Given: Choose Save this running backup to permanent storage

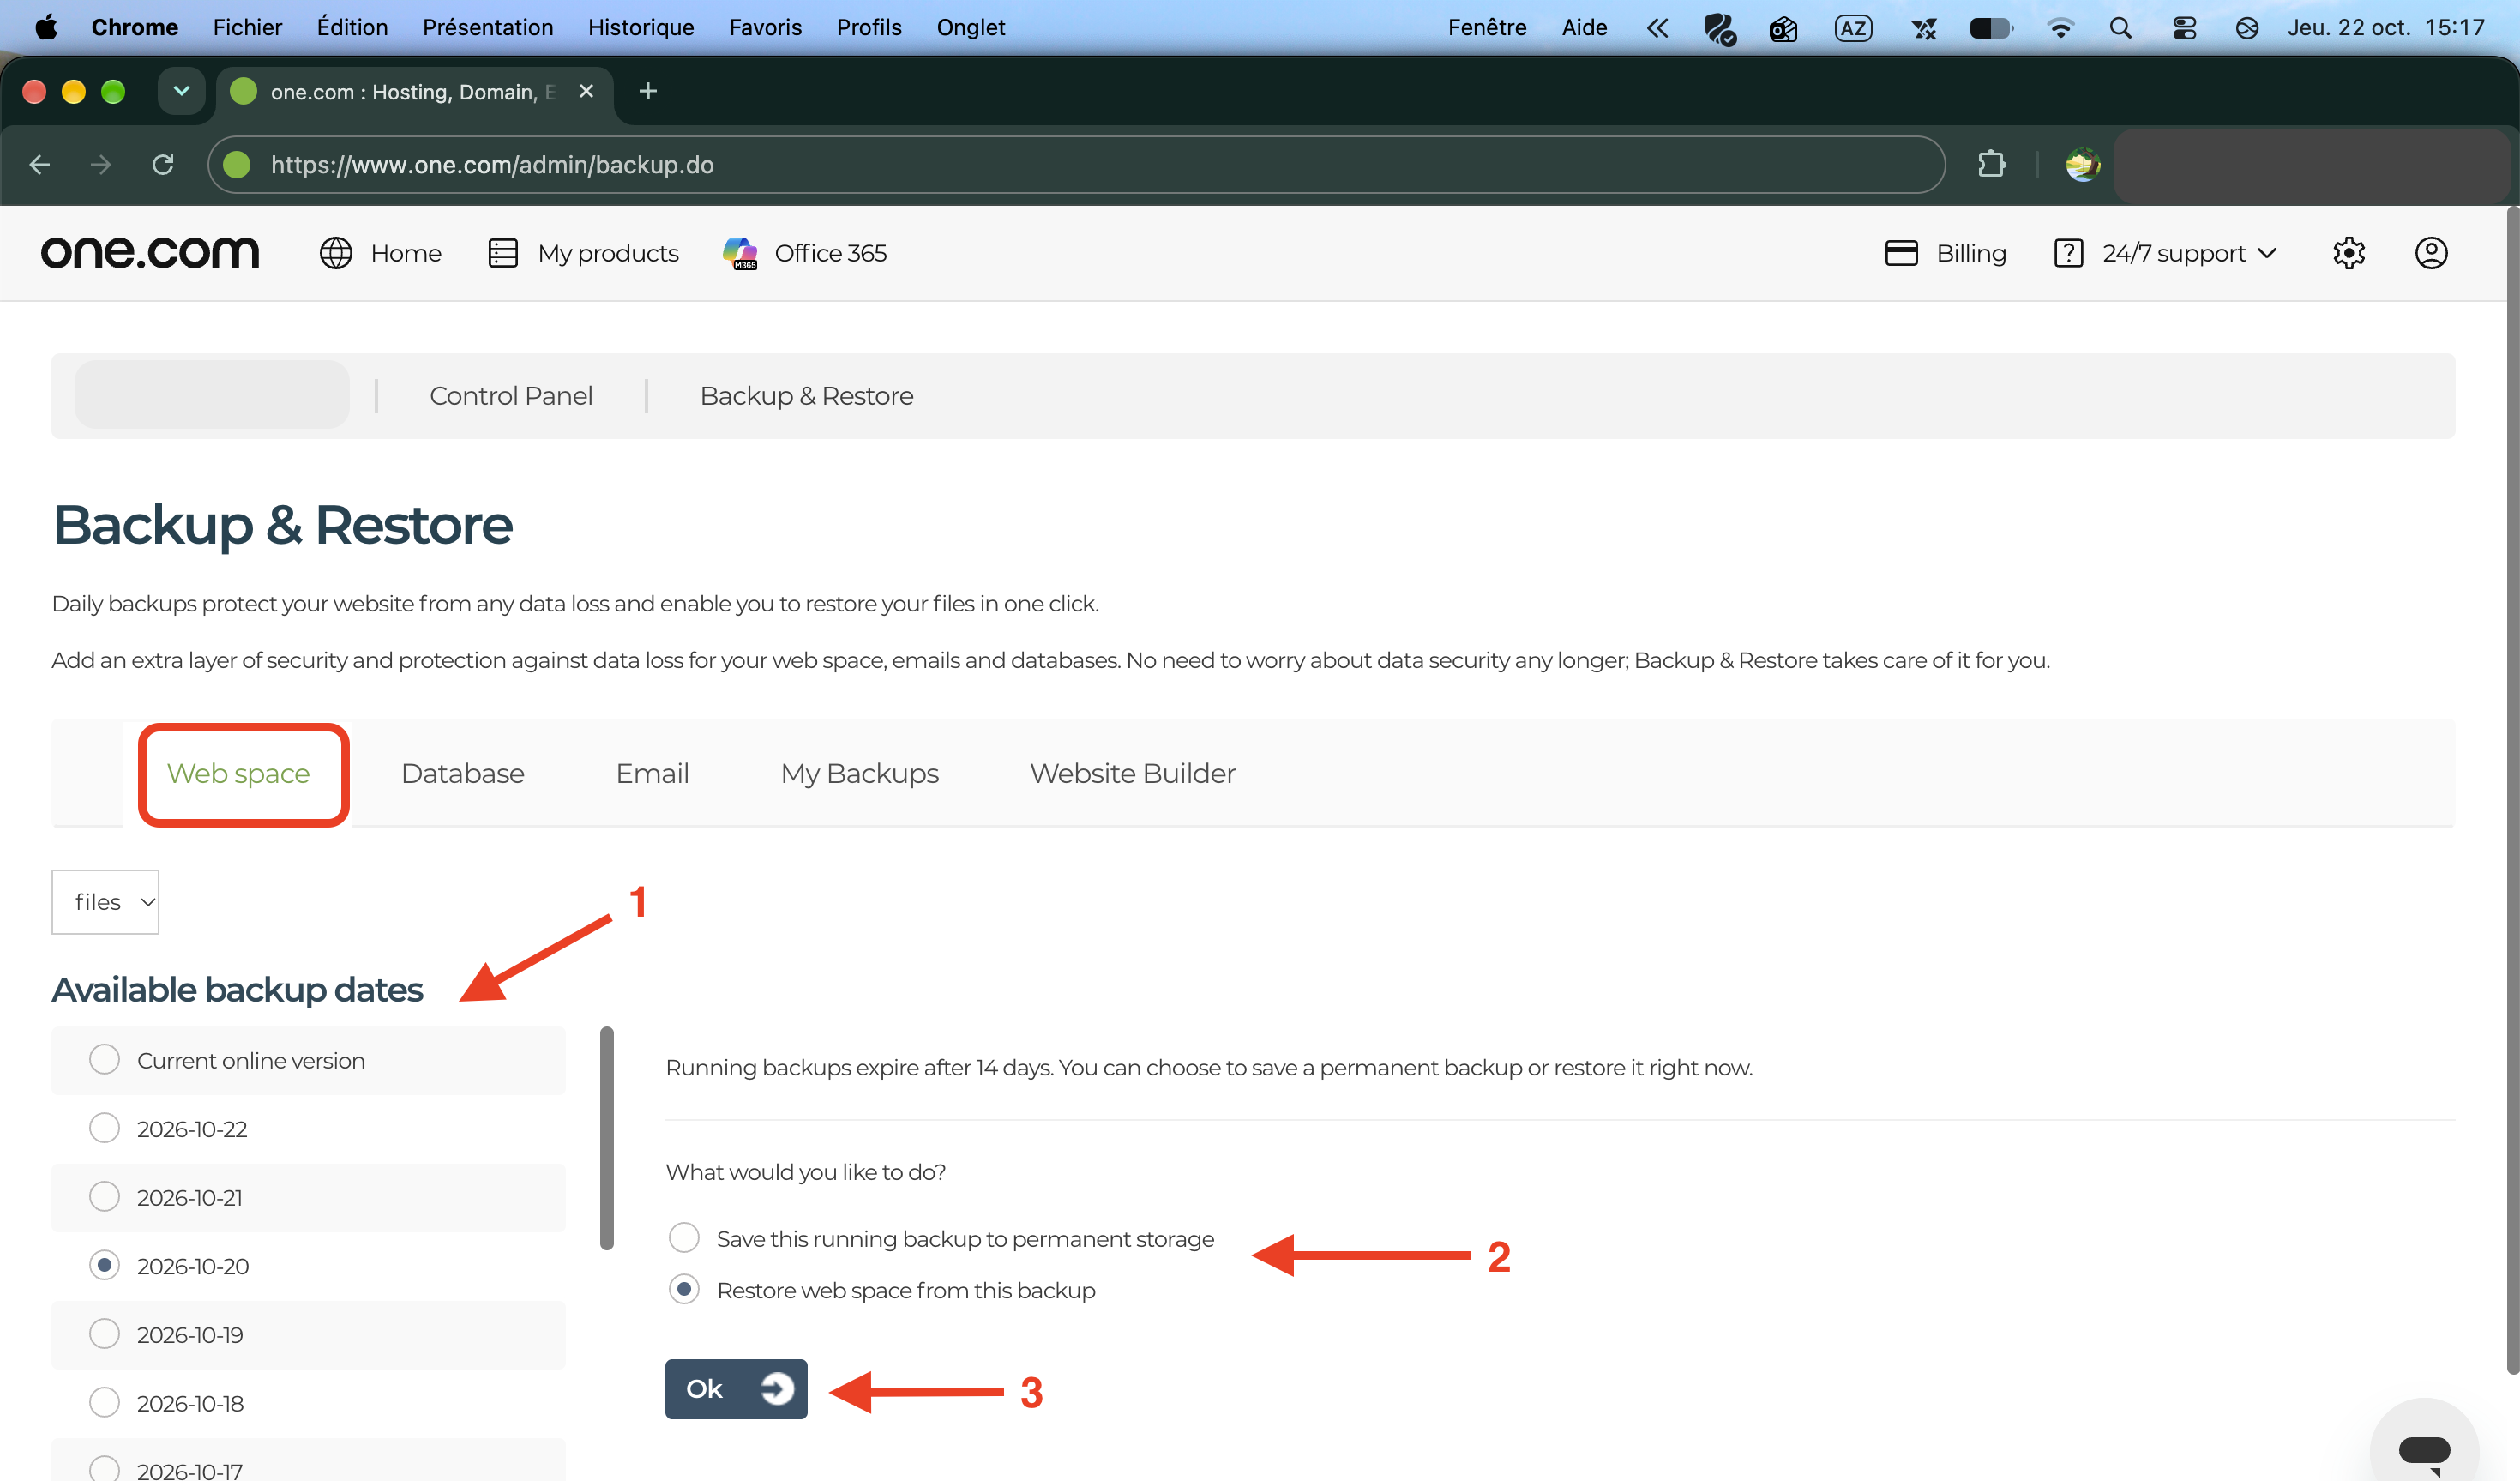Looking at the screenshot, I should 684,1238.
